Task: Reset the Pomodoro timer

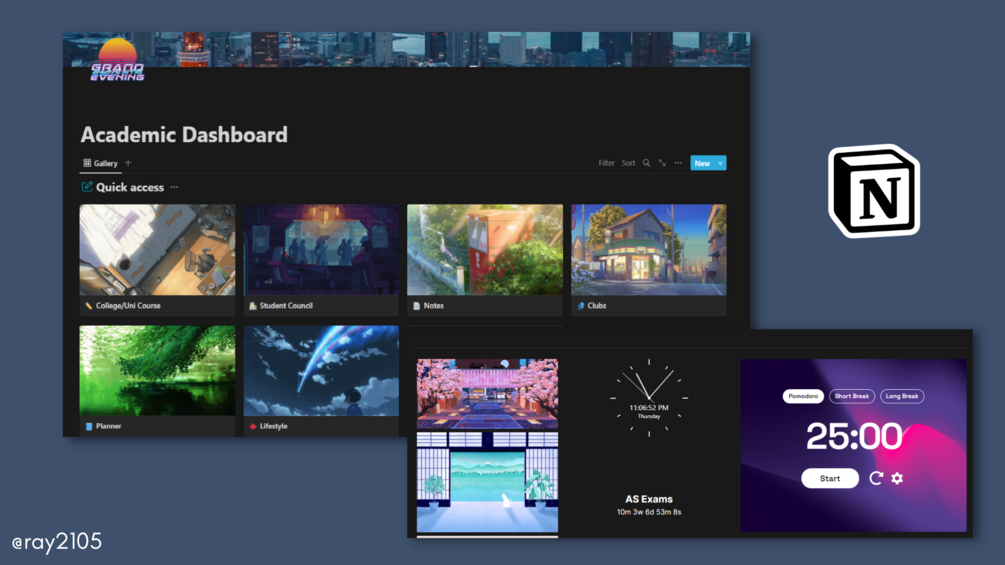Action: (876, 478)
